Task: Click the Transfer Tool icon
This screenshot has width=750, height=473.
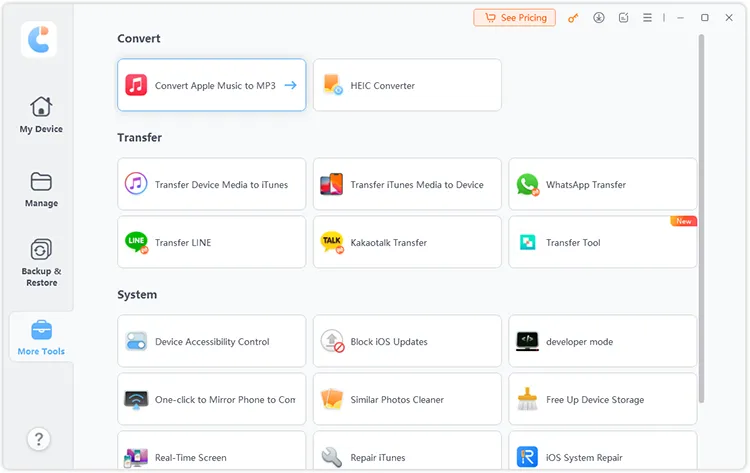Action: click(527, 242)
